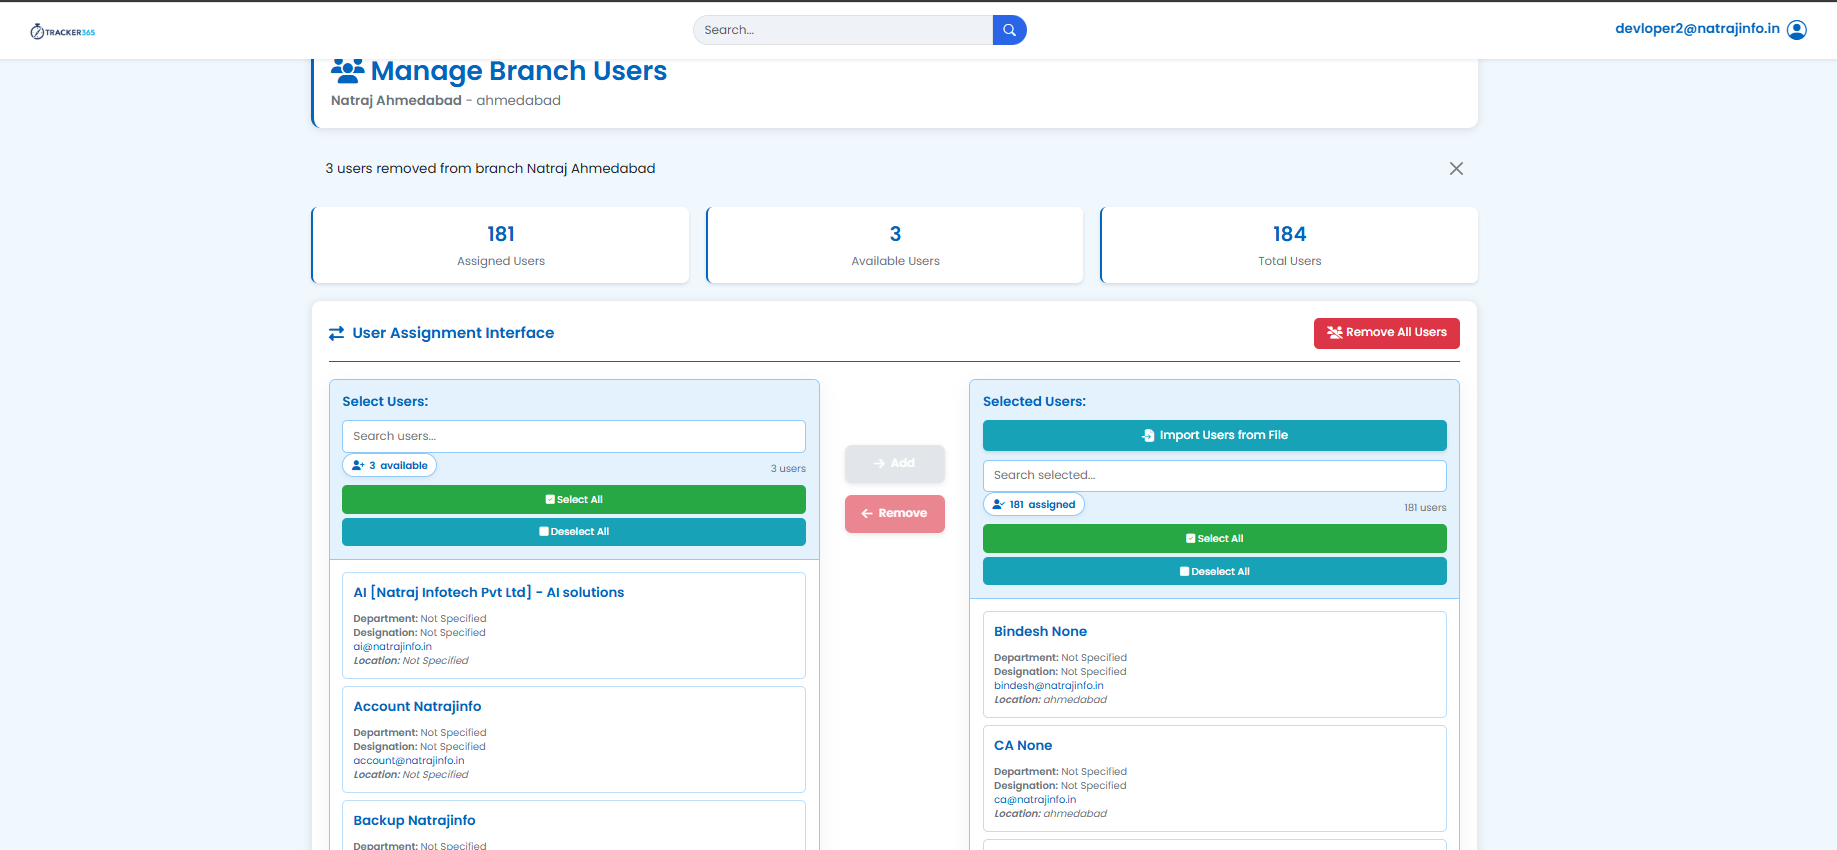Click Import Users from File

(1214, 435)
